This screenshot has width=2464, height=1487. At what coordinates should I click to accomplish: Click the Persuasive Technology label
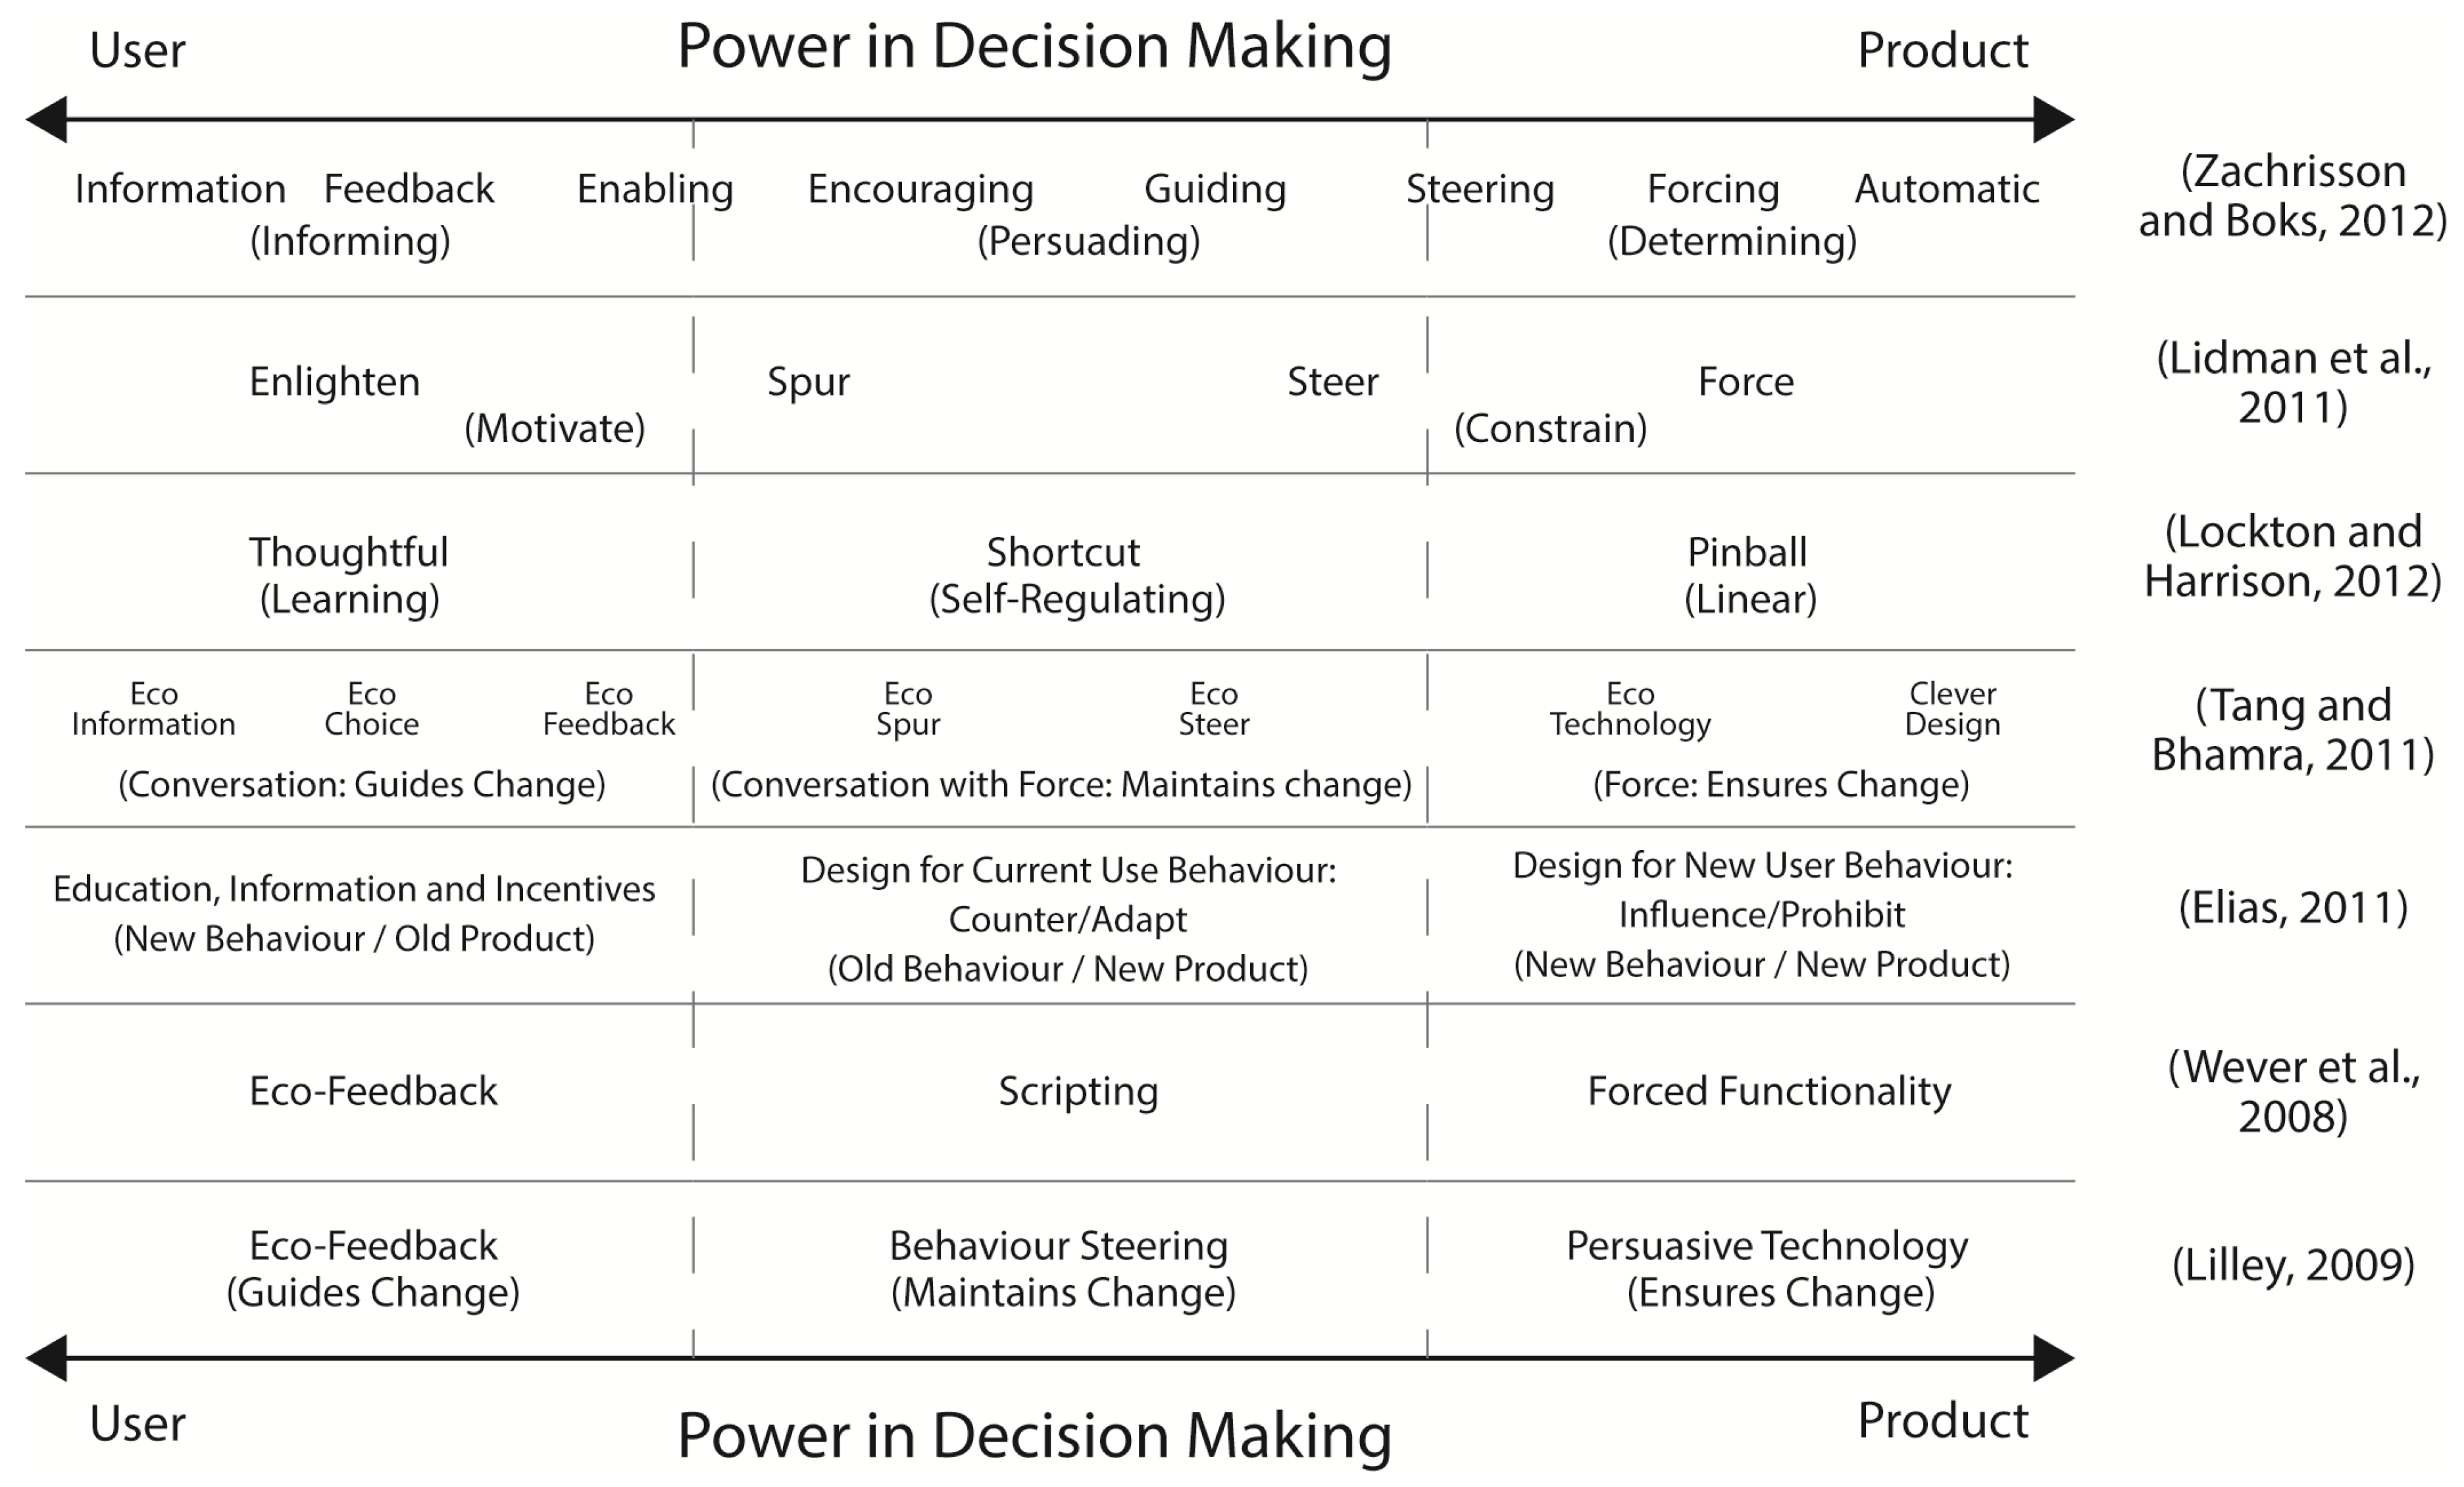(x=1766, y=1246)
